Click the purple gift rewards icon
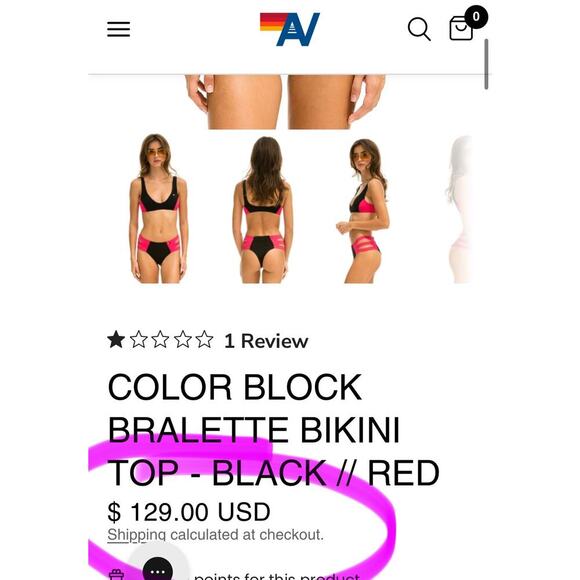The image size is (580, 580). 116,575
